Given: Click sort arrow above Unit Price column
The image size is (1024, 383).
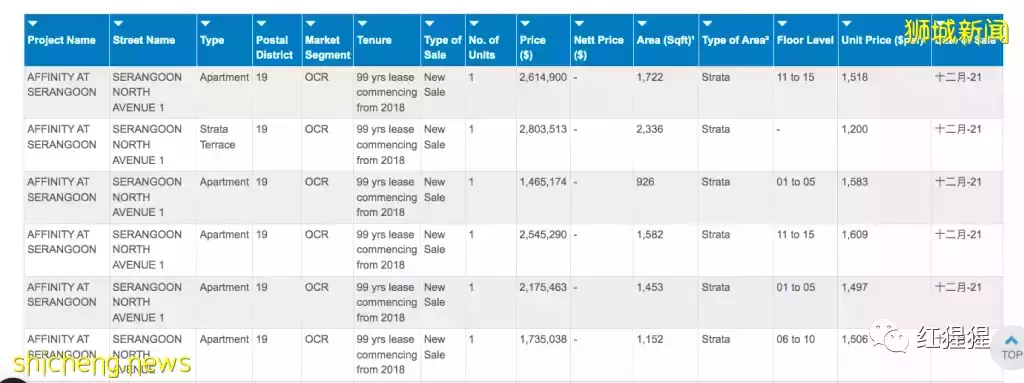Looking at the screenshot, I should (x=847, y=24).
